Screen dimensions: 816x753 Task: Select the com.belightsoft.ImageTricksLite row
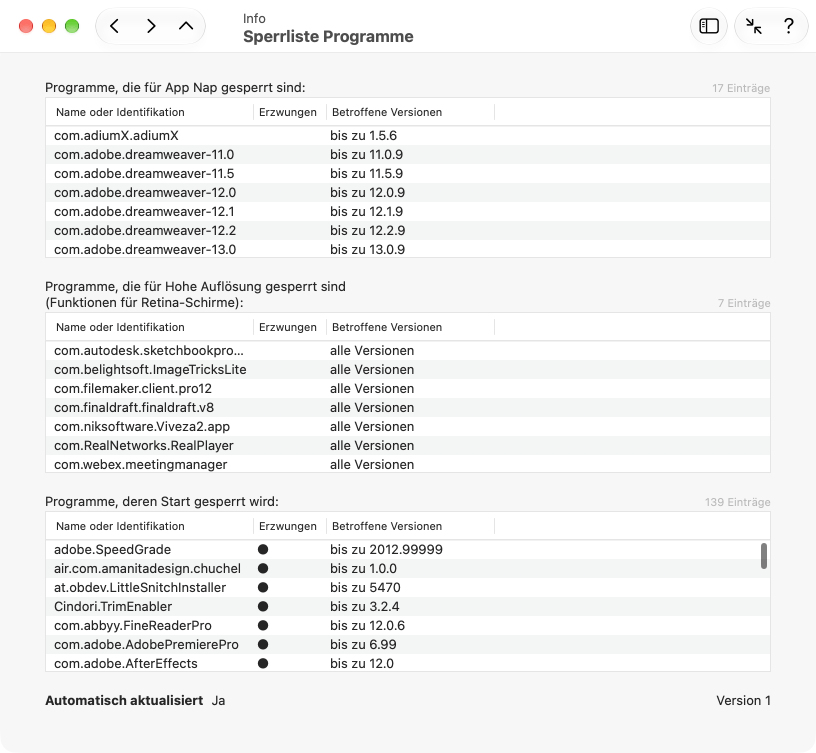(408, 369)
